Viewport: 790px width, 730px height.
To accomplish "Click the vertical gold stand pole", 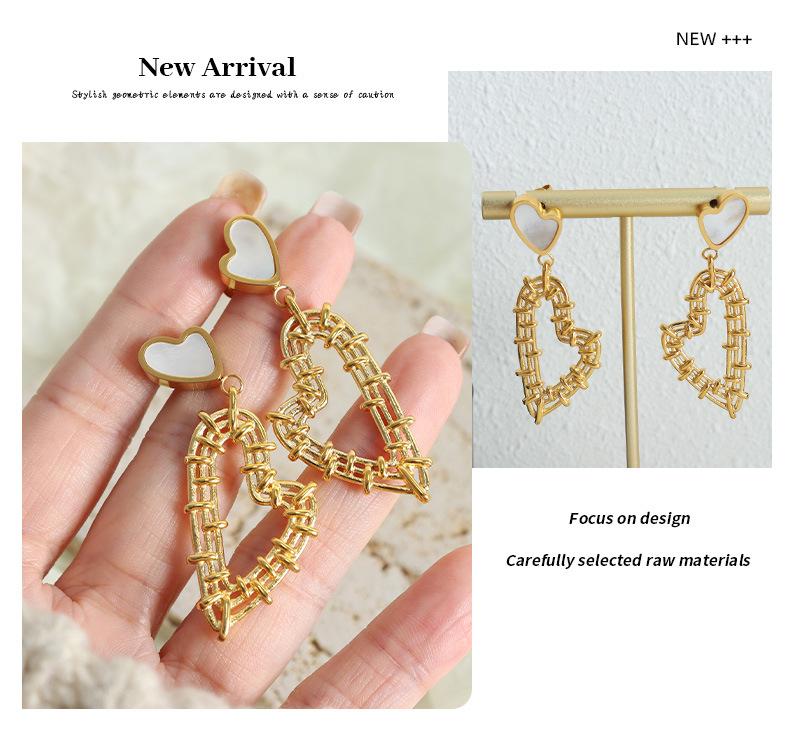I will (x=628, y=341).
